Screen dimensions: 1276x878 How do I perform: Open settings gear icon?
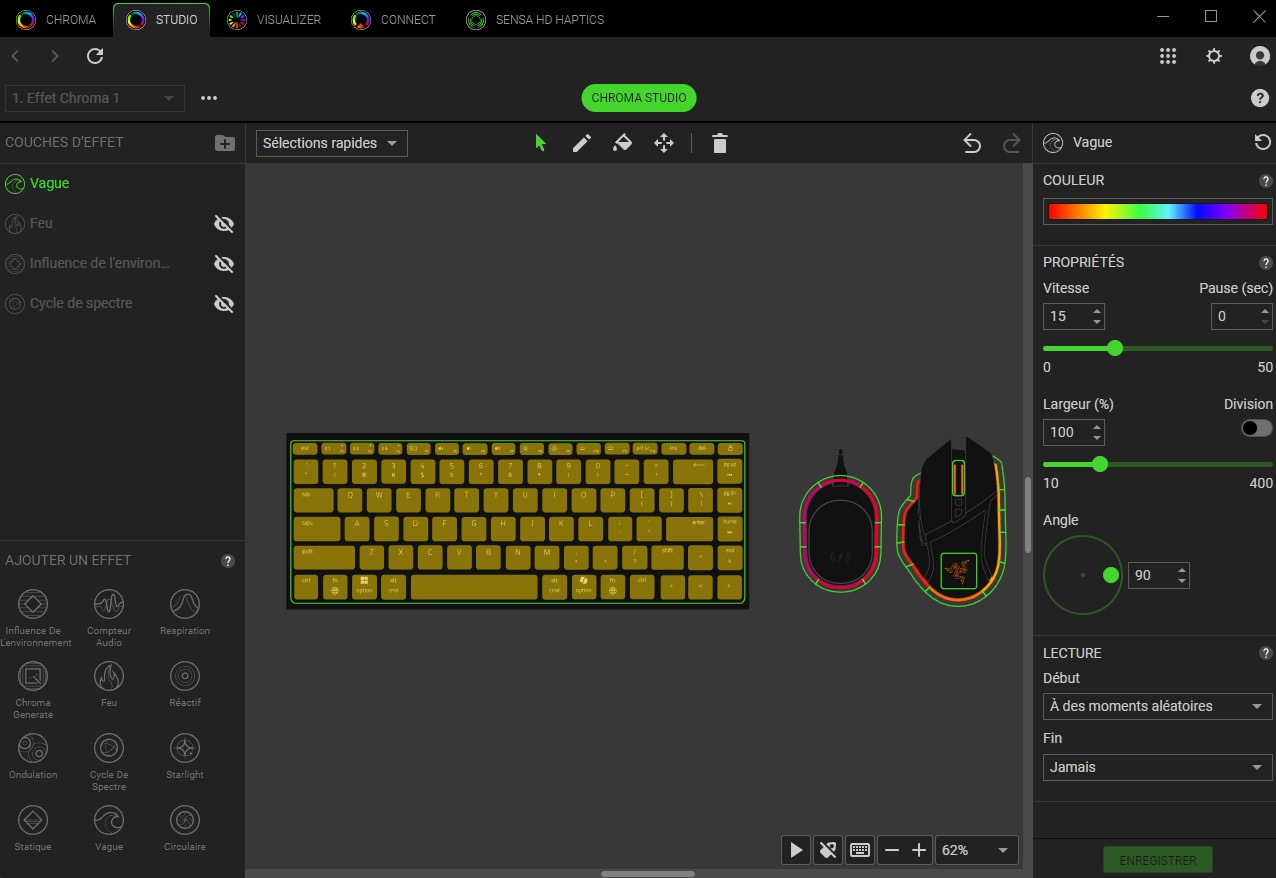pos(1214,56)
